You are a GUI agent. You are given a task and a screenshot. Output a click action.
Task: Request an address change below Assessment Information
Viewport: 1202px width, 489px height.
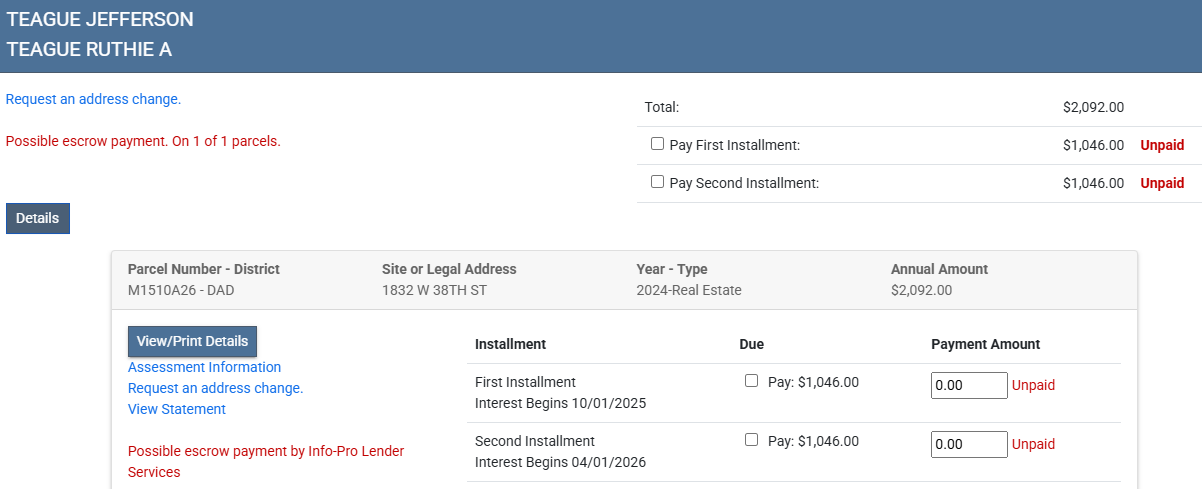[215, 388]
